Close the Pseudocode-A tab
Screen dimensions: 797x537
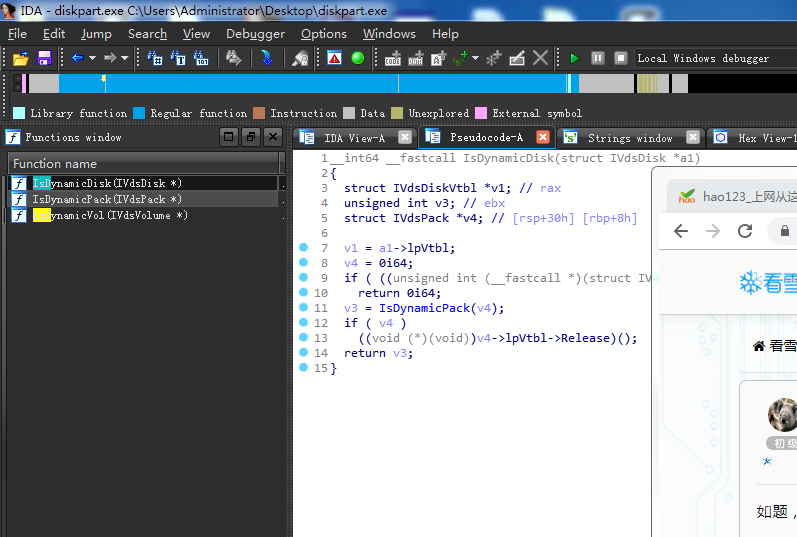point(543,137)
